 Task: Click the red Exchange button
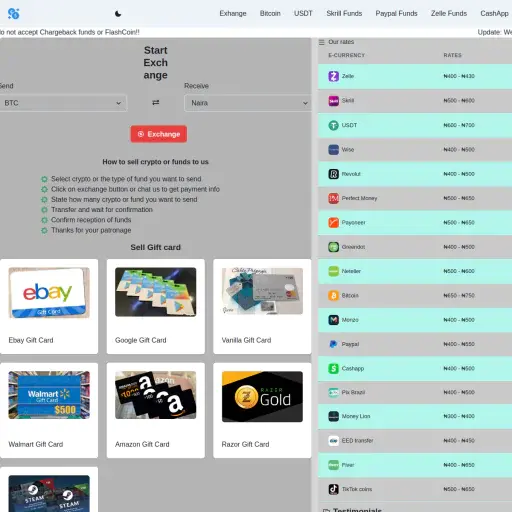[159, 134]
